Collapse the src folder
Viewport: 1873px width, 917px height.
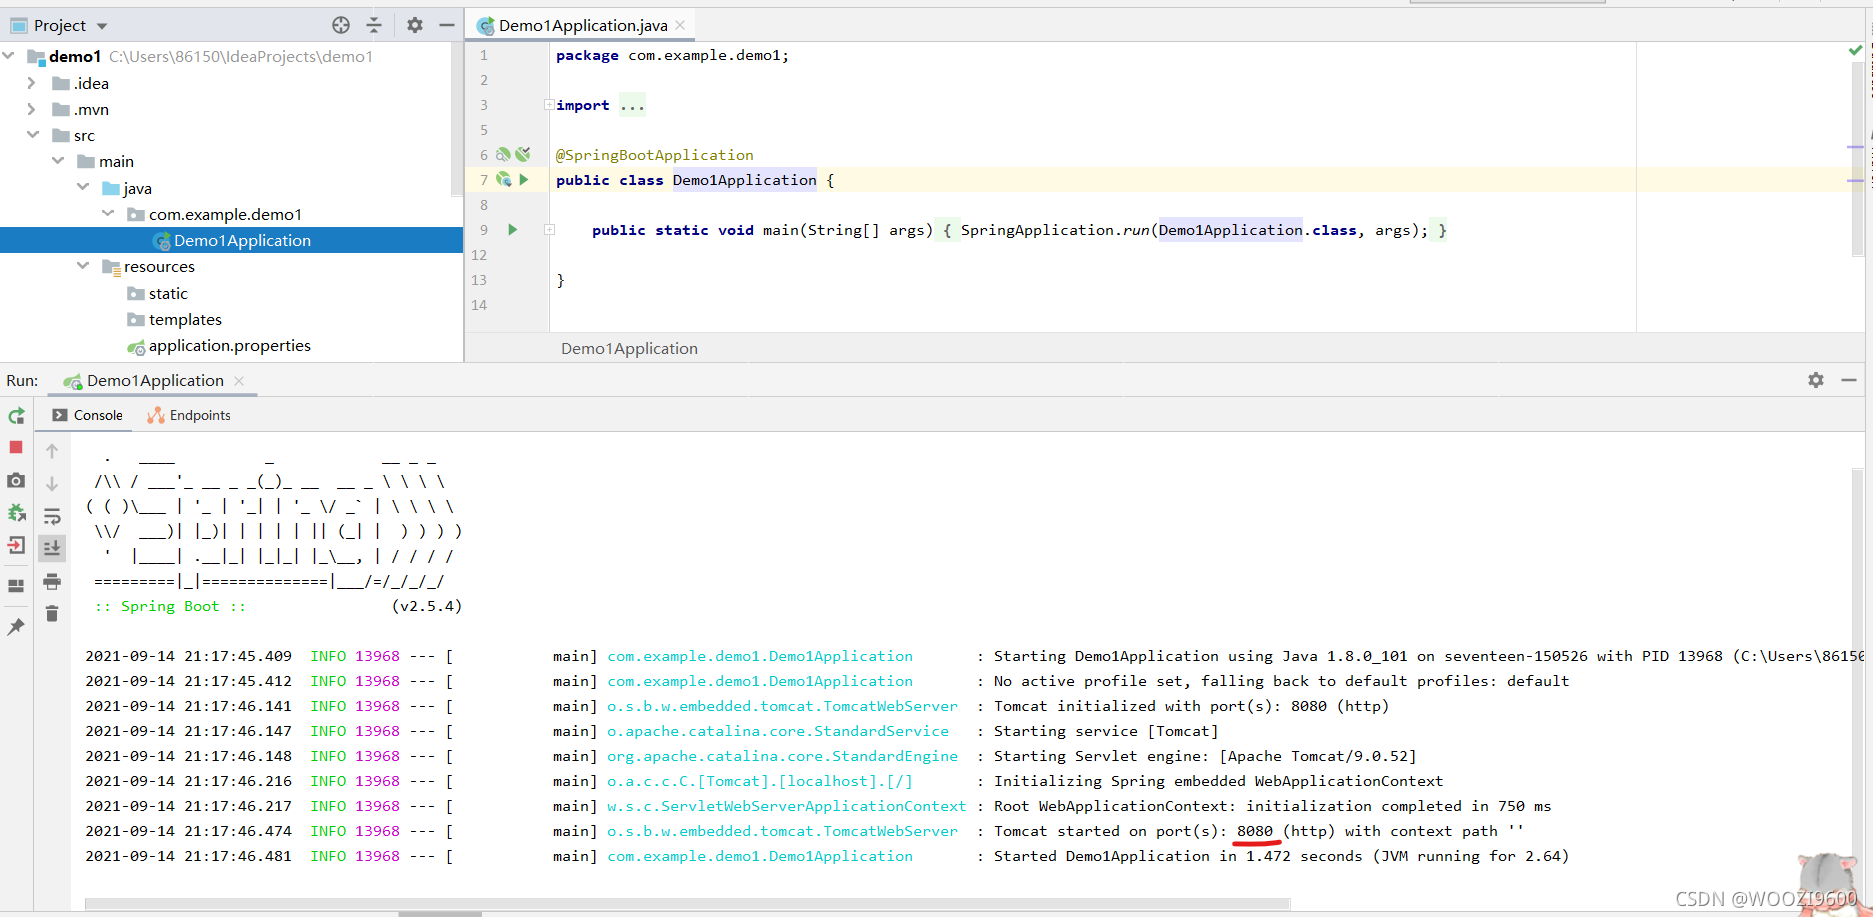[33, 135]
